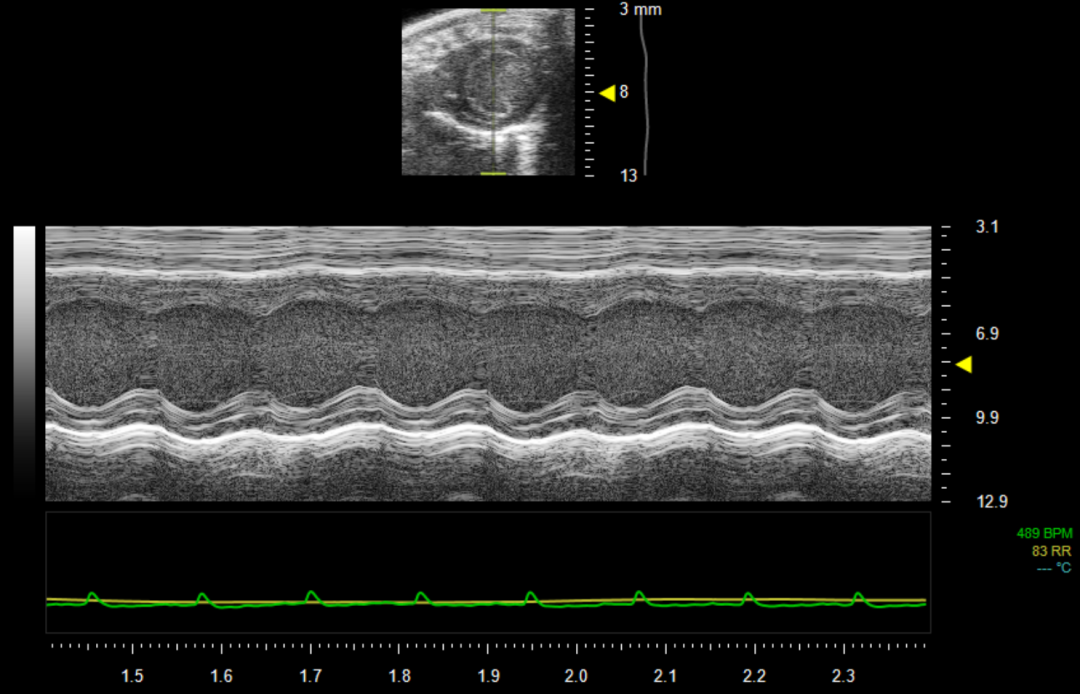This screenshot has height=694, width=1080.
Task: Click the 83 RR respiration readout
Action: [x=1052, y=550]
